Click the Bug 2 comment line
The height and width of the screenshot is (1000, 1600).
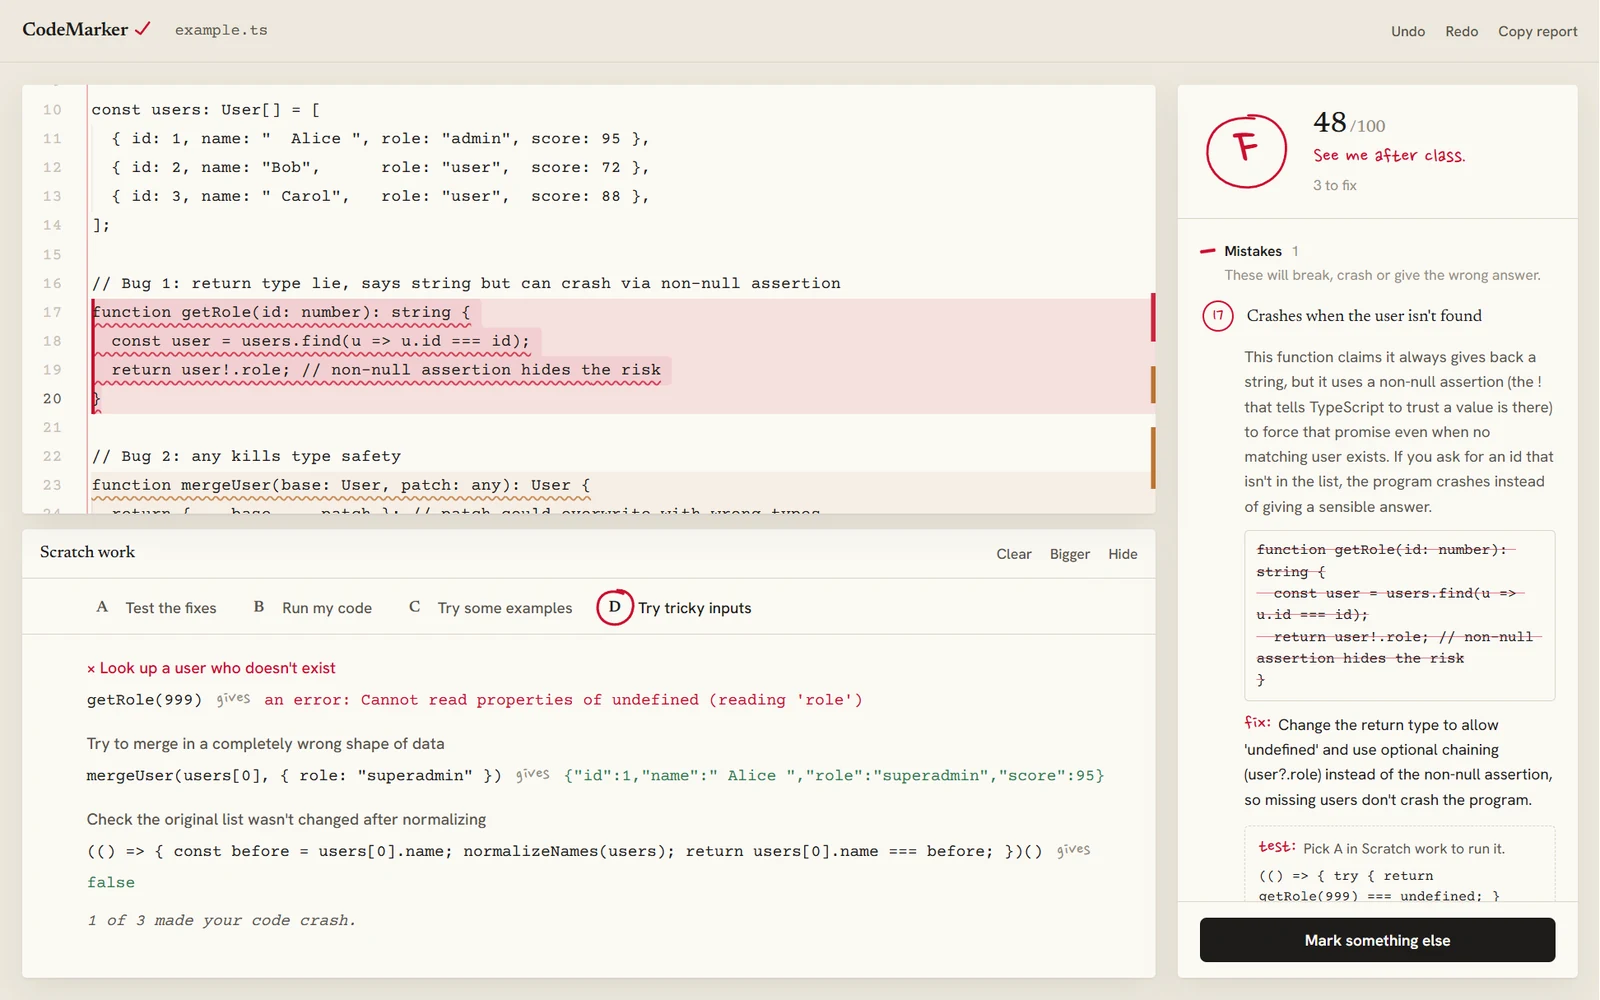click(246, 456)
